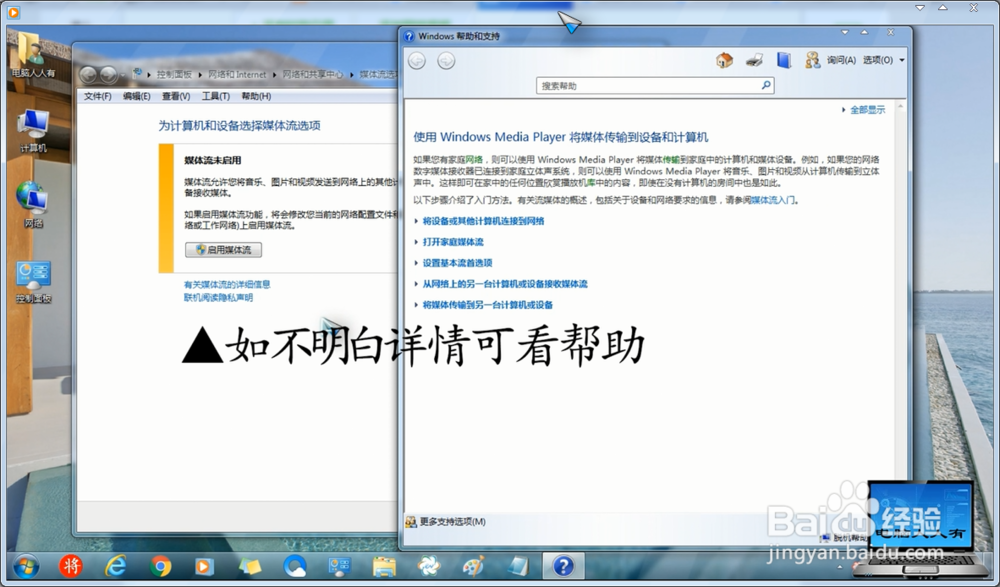The image size is (1000, 587).
Task: Switch to Help question-mark taskbar icon
Action: coord(563,566)
